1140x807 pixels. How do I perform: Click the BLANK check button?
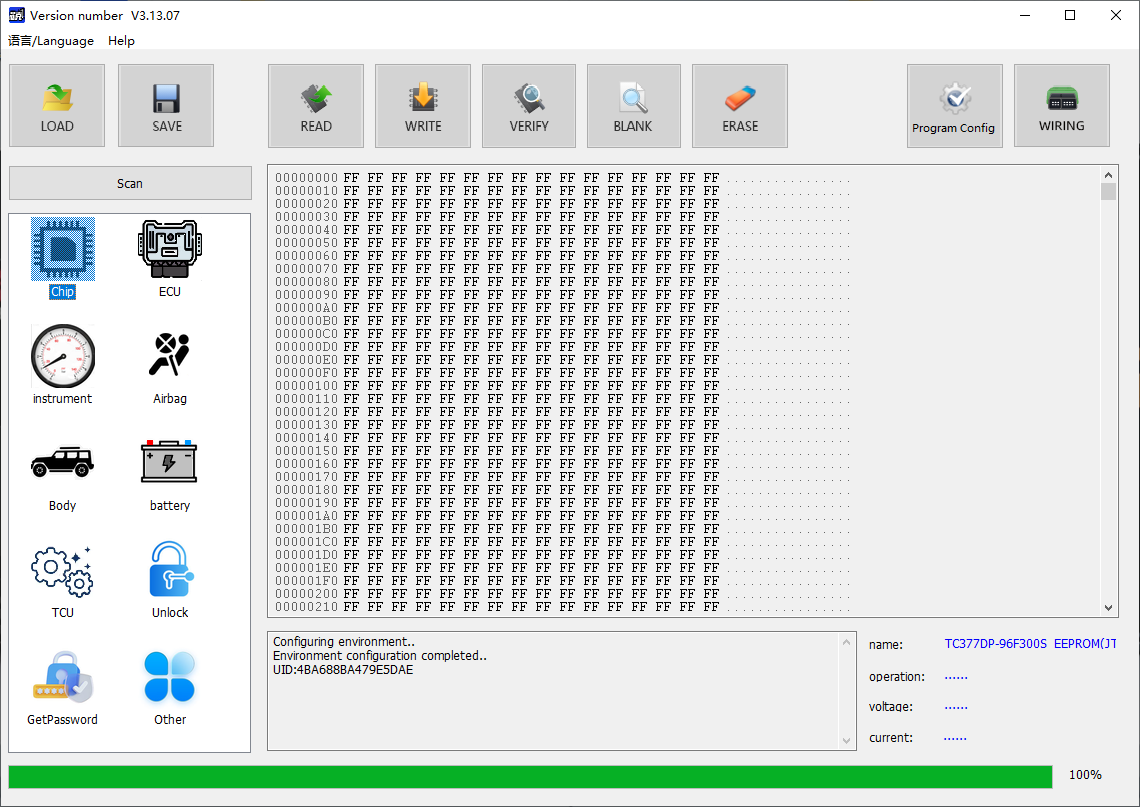tap(633, 105)
